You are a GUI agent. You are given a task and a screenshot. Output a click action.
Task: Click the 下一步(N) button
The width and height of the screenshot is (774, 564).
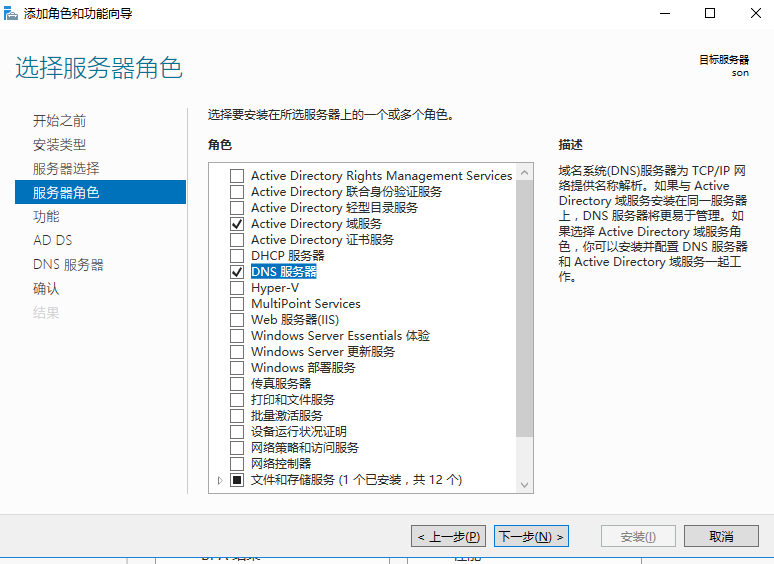[531, 536]
